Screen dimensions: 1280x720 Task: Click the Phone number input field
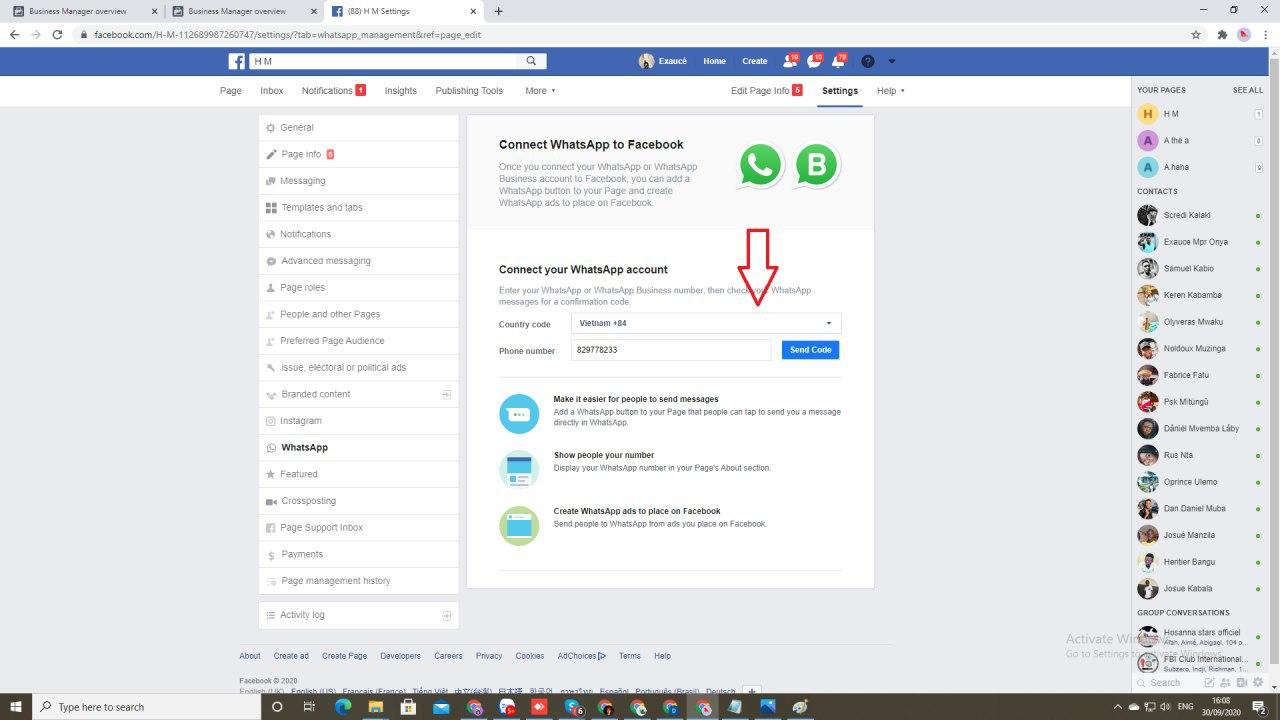pos(671,350)
